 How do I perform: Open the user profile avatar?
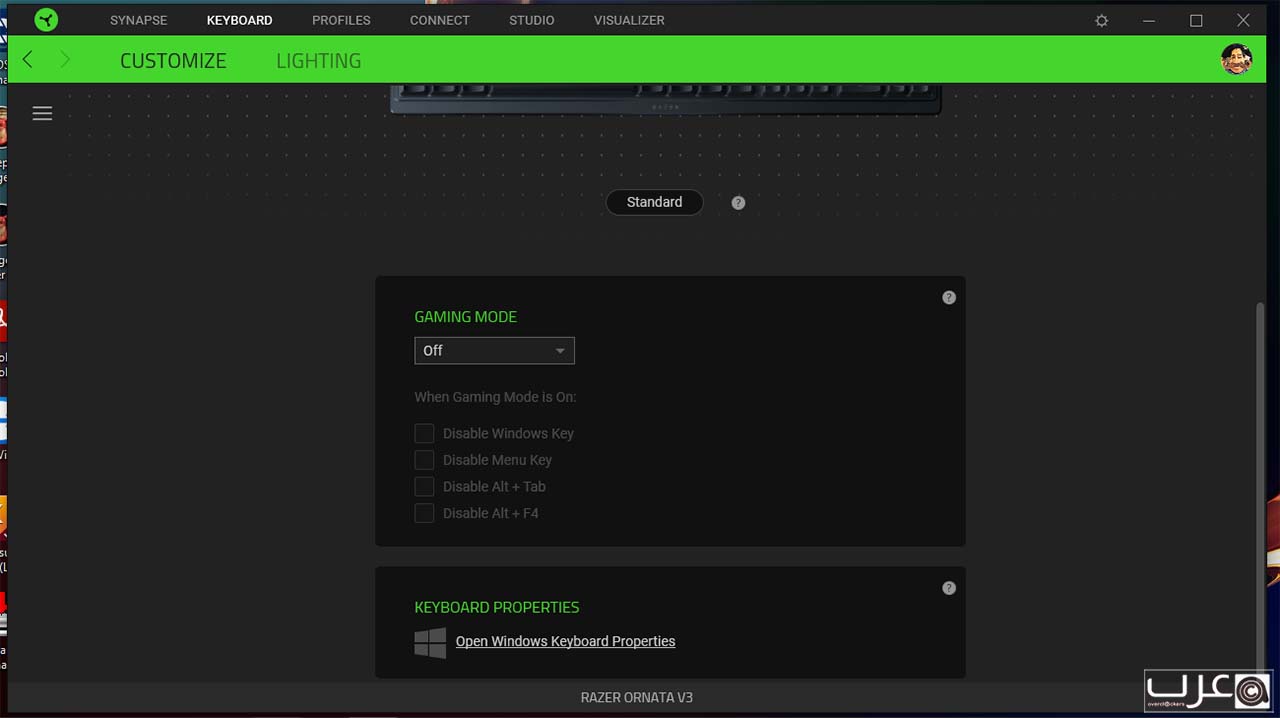click(1236, 59)
